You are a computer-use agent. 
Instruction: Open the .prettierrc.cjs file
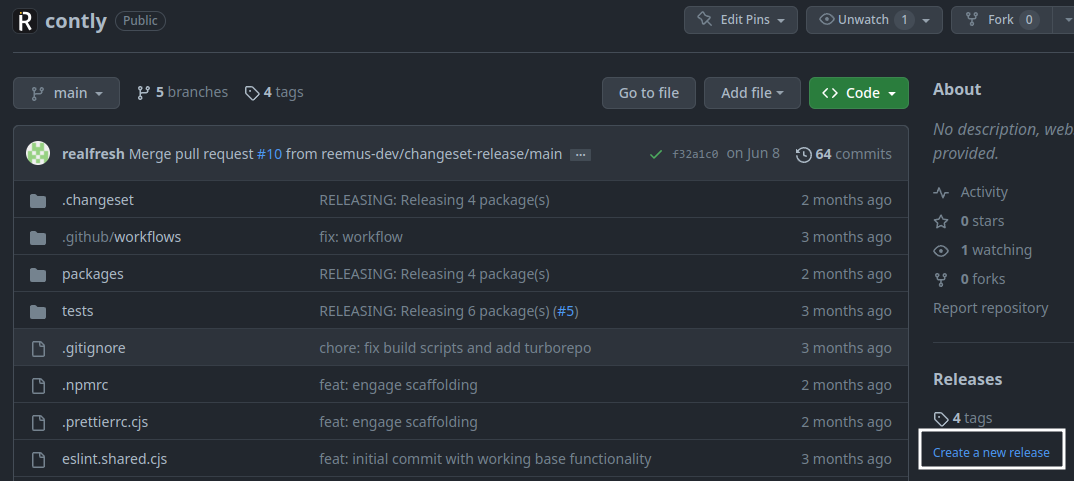click(105, 422)
